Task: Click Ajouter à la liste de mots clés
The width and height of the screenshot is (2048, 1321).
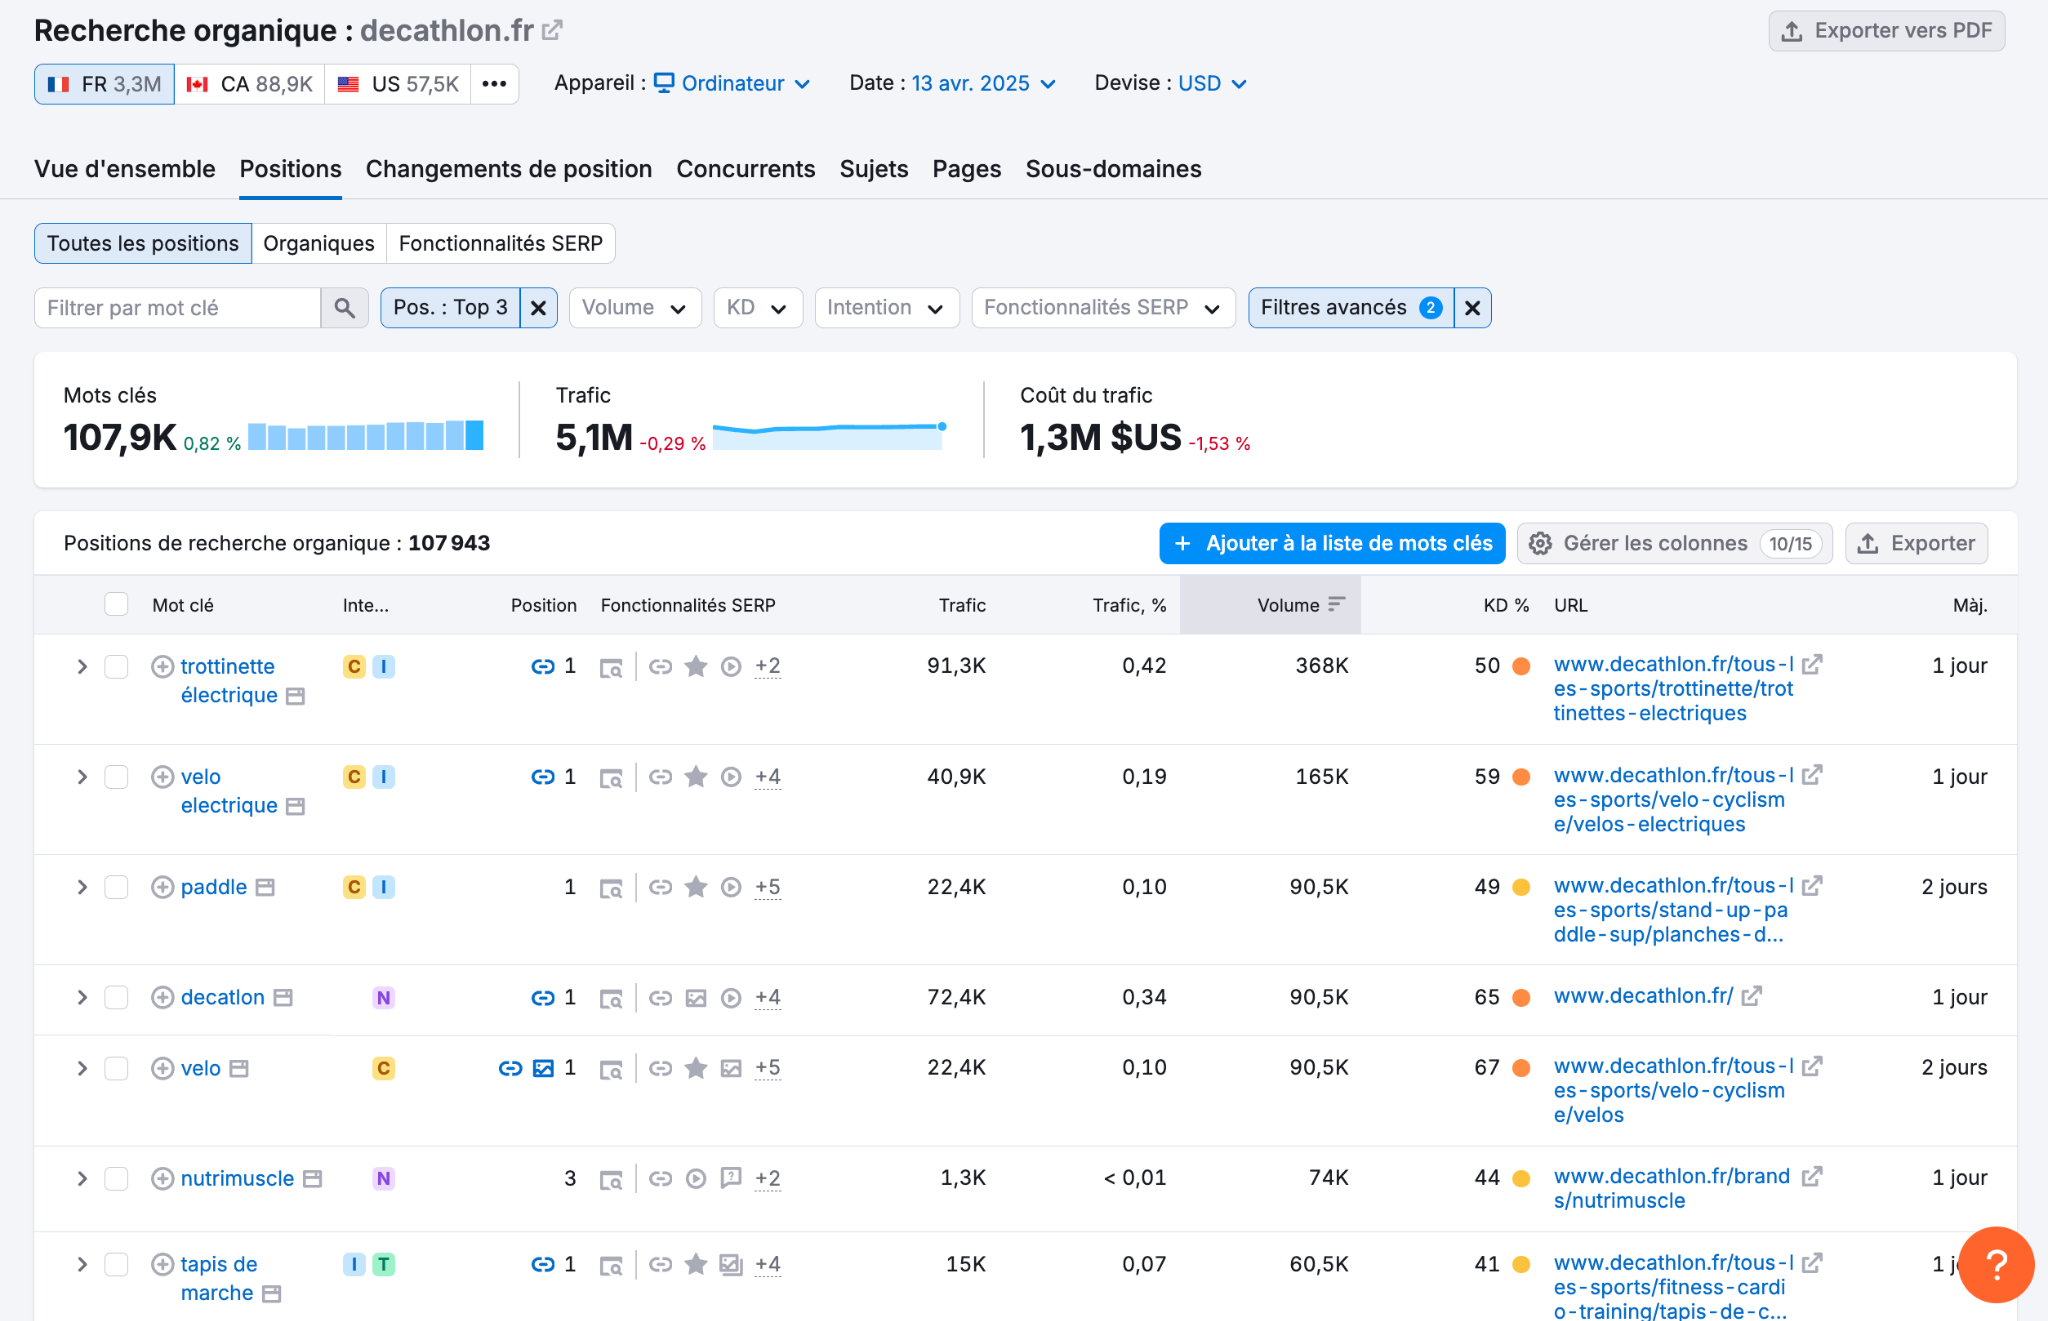Action: point(1333,544)
